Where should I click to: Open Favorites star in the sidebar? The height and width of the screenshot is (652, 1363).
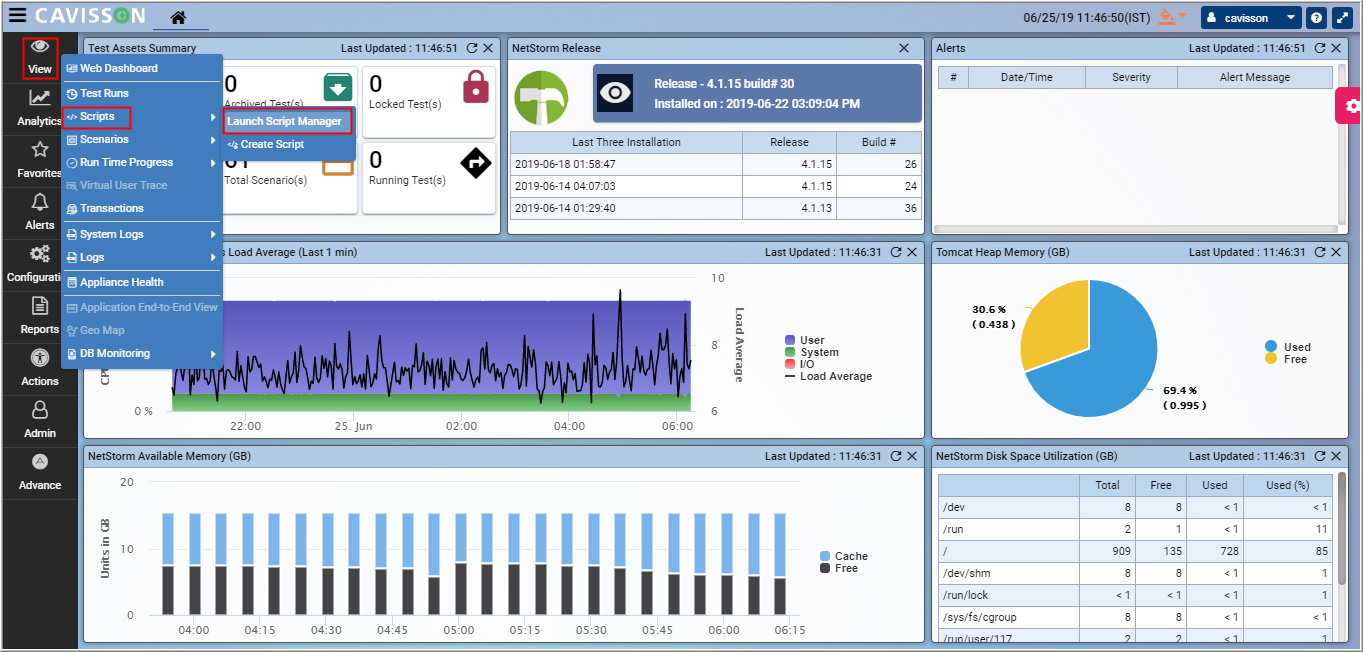(x=40, y=160)
